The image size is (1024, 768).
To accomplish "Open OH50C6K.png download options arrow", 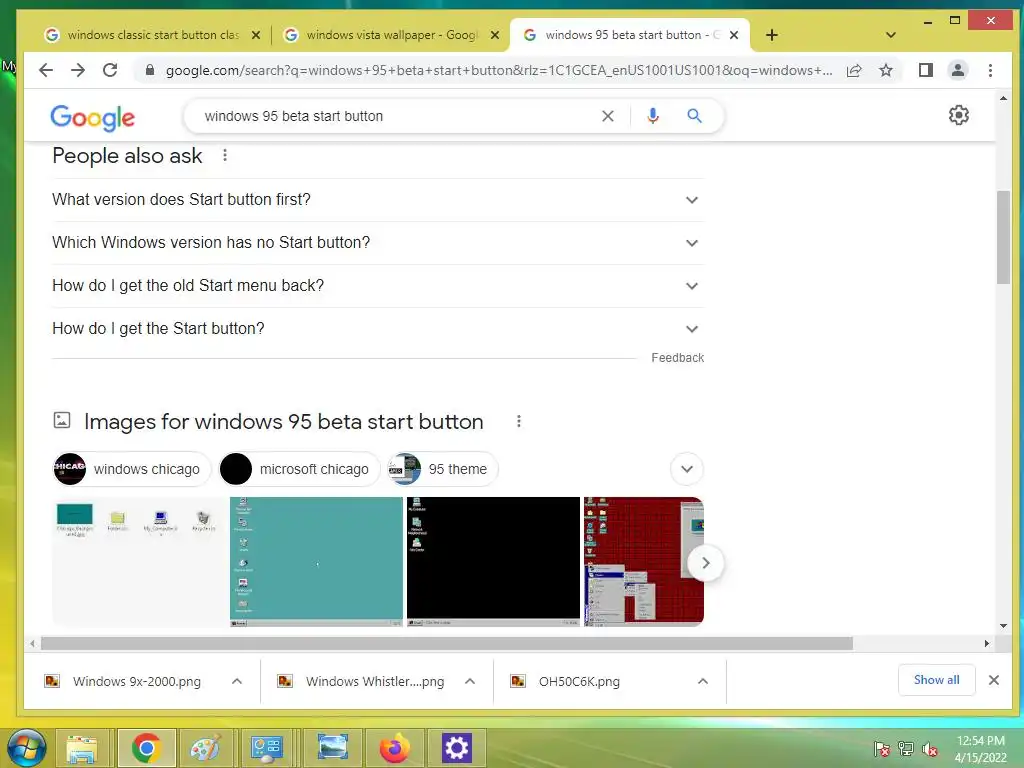I will [703, 681].
